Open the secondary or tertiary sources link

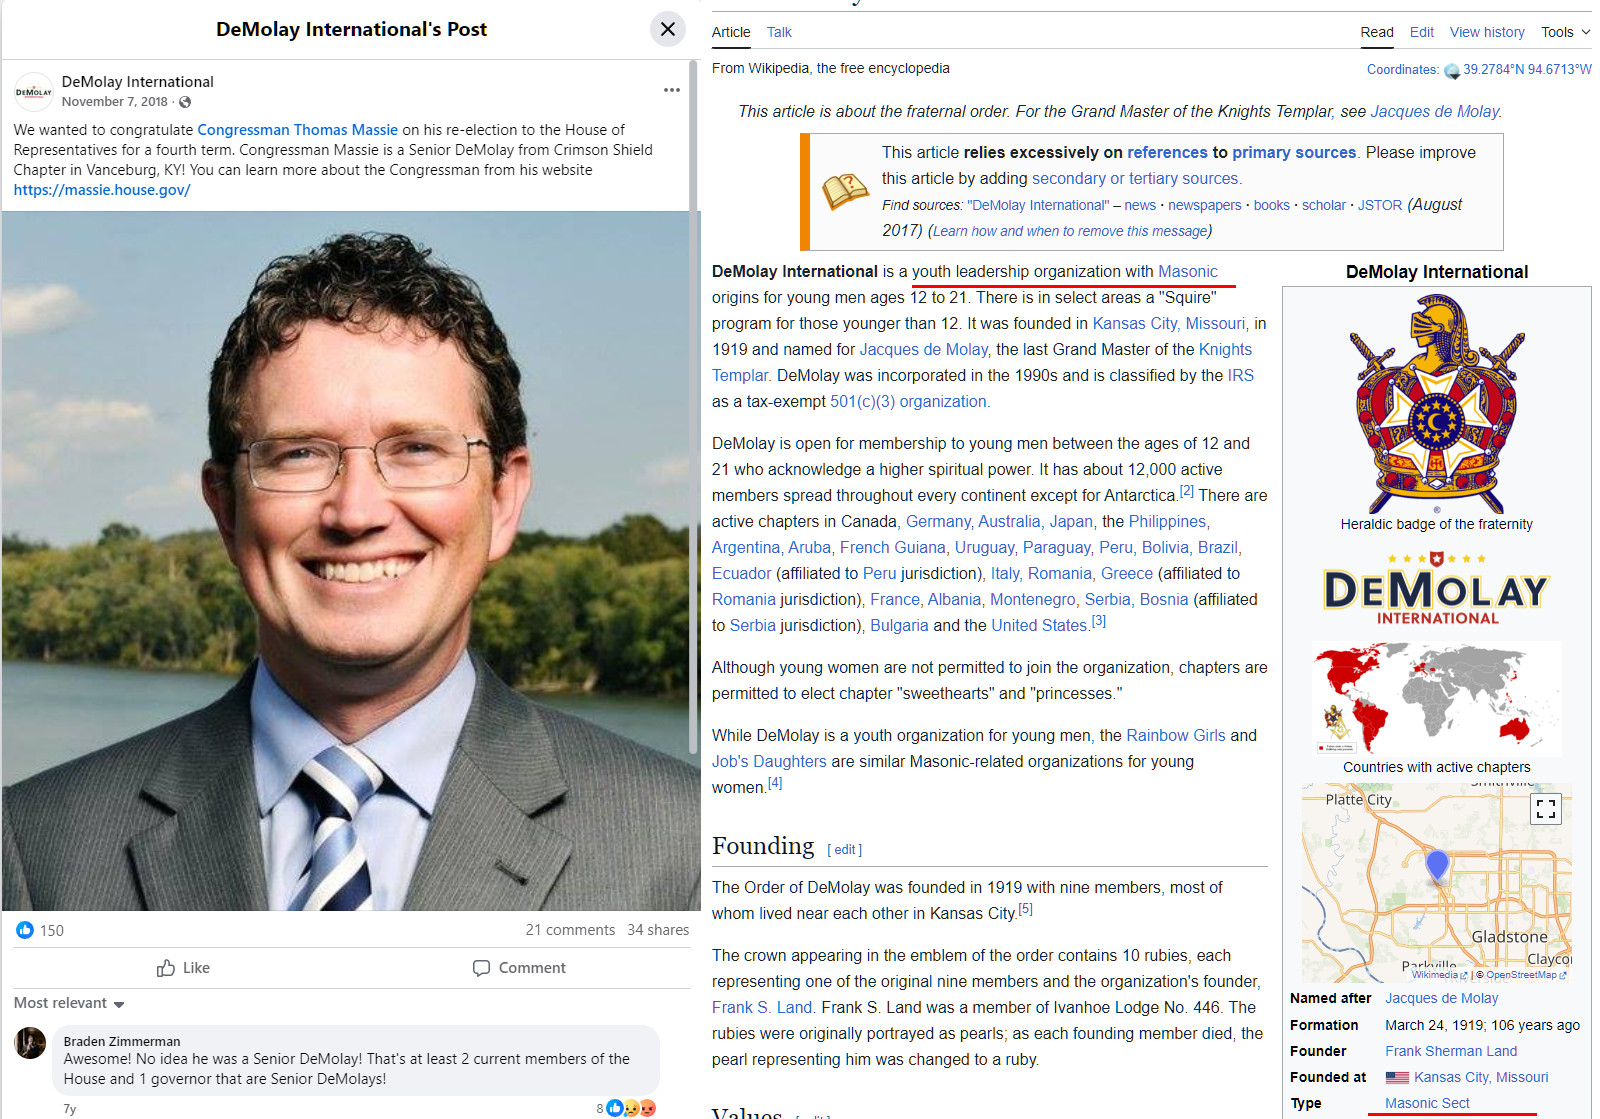point(1135,179)
